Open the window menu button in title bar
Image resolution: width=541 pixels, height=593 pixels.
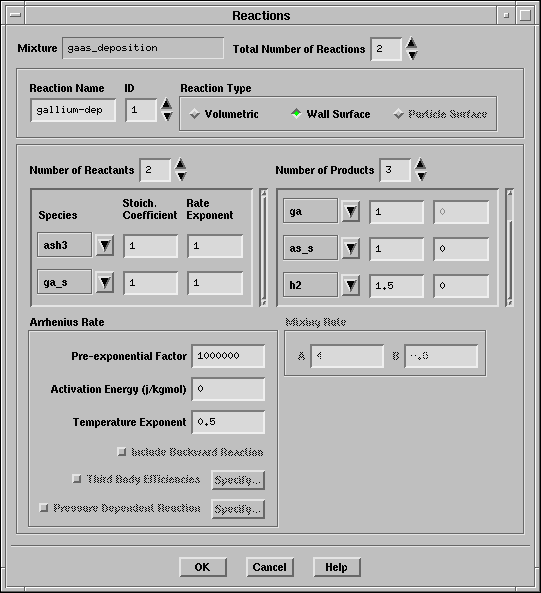coord(15,15)
